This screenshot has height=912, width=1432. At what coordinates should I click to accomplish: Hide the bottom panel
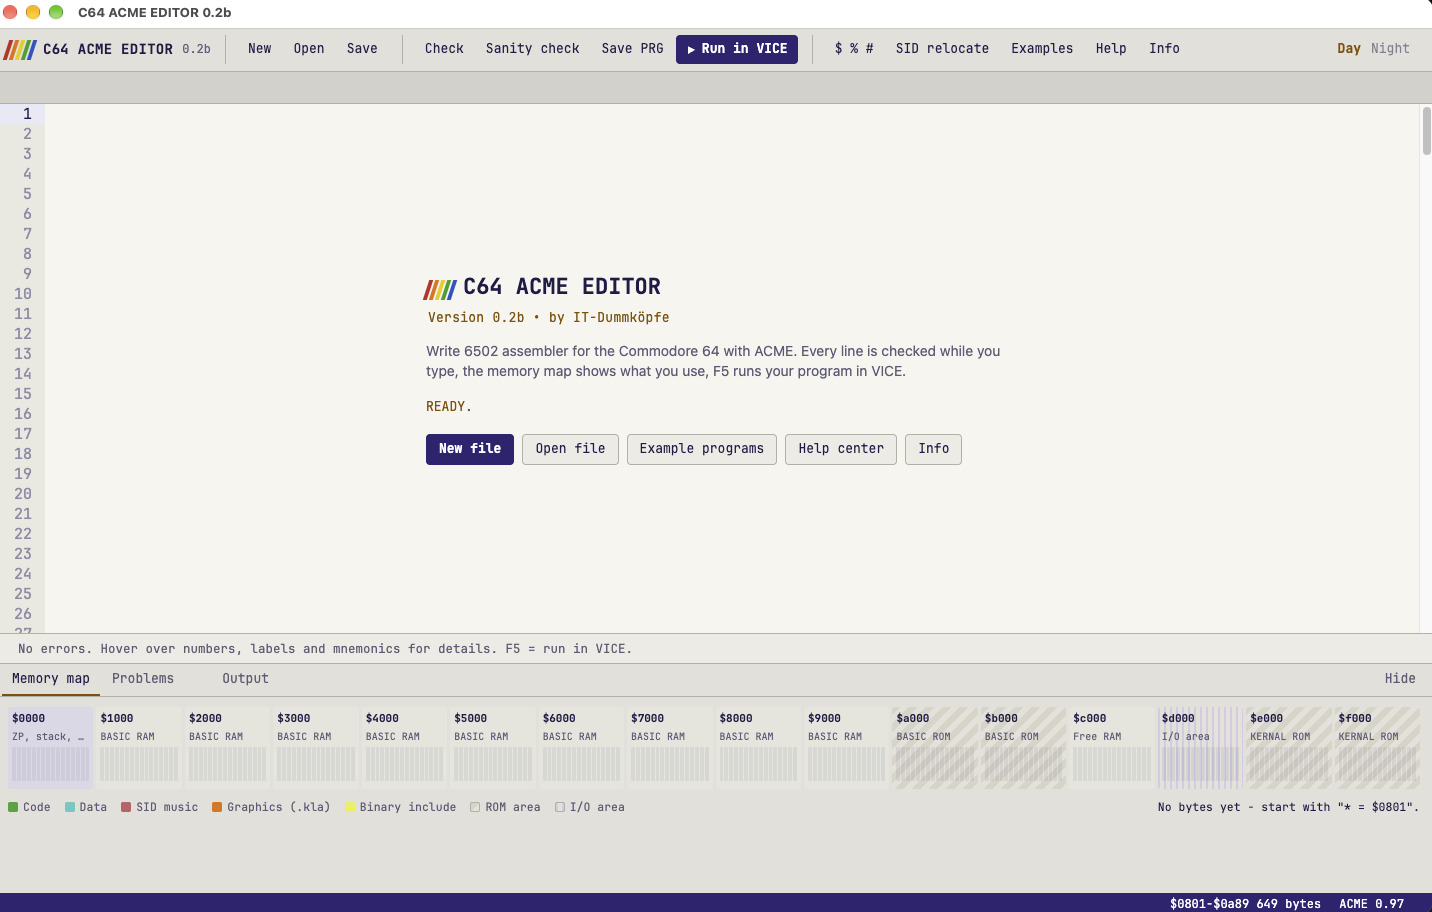(1400, 679)
